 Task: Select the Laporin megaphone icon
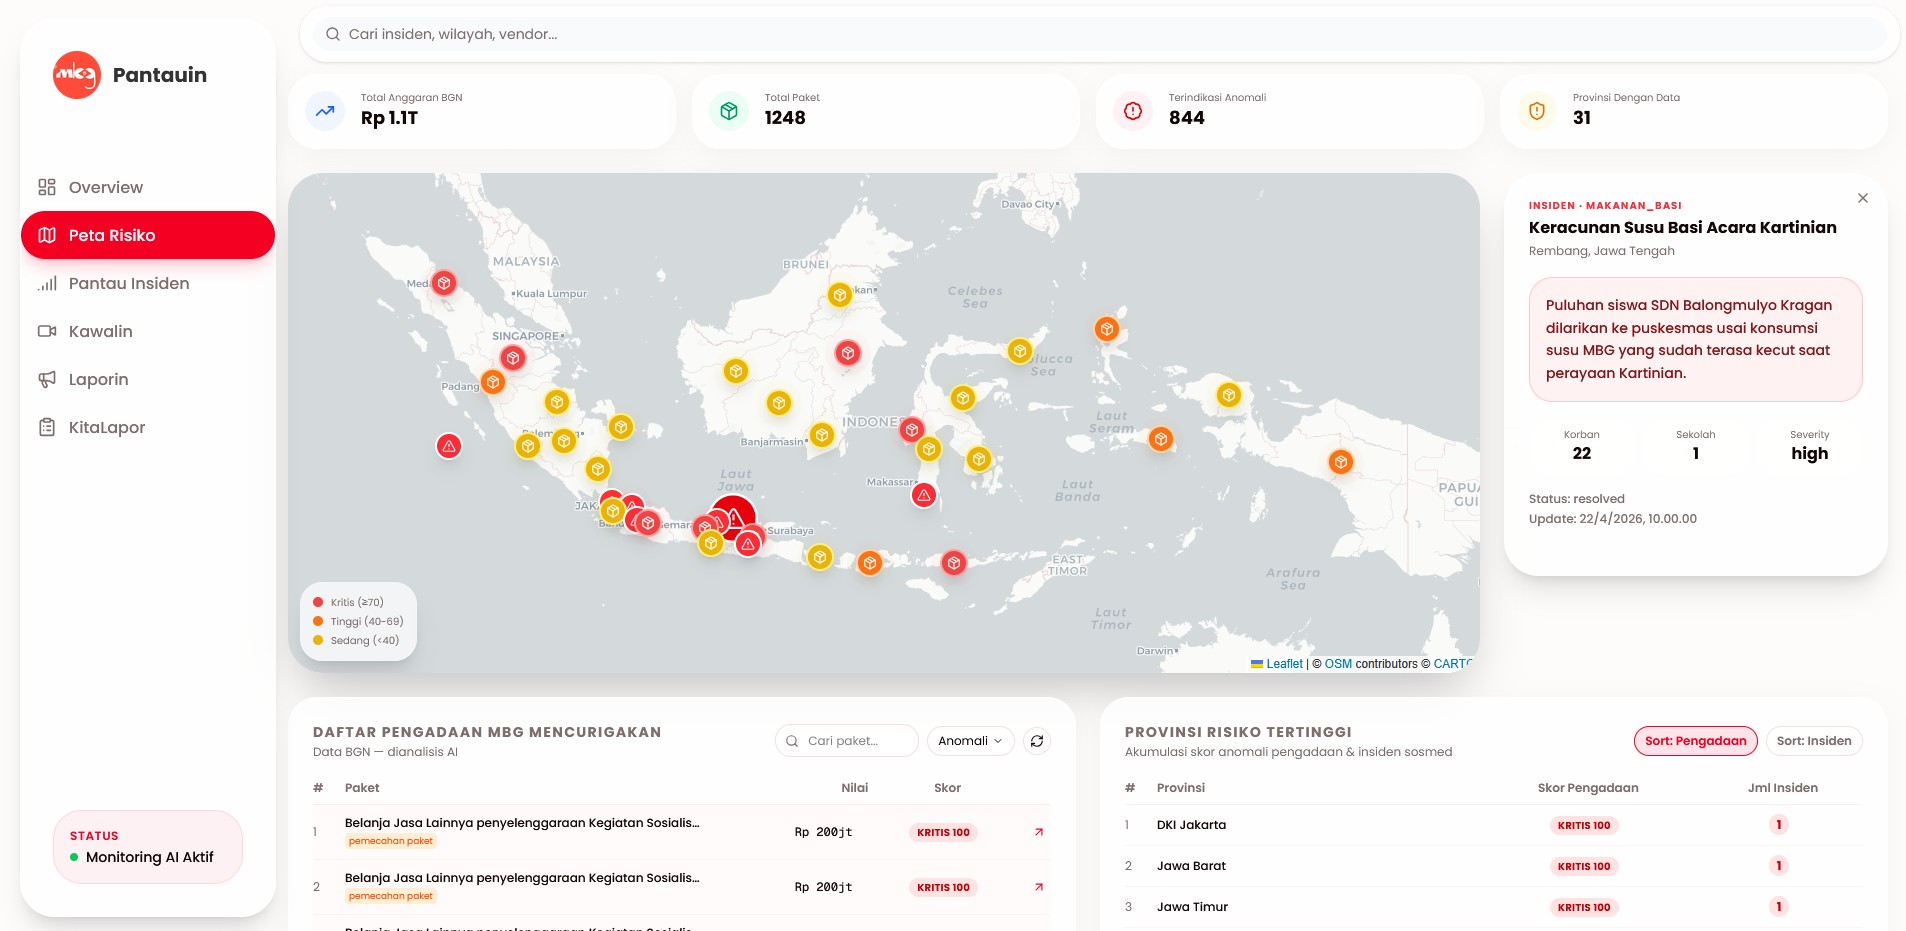point(47,379)
